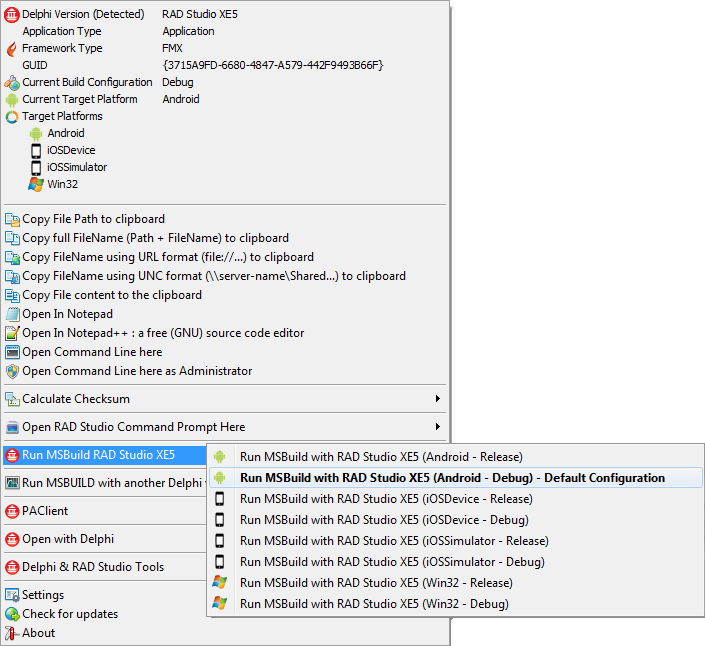Select Open Command Line here

(x=225, y=352)
